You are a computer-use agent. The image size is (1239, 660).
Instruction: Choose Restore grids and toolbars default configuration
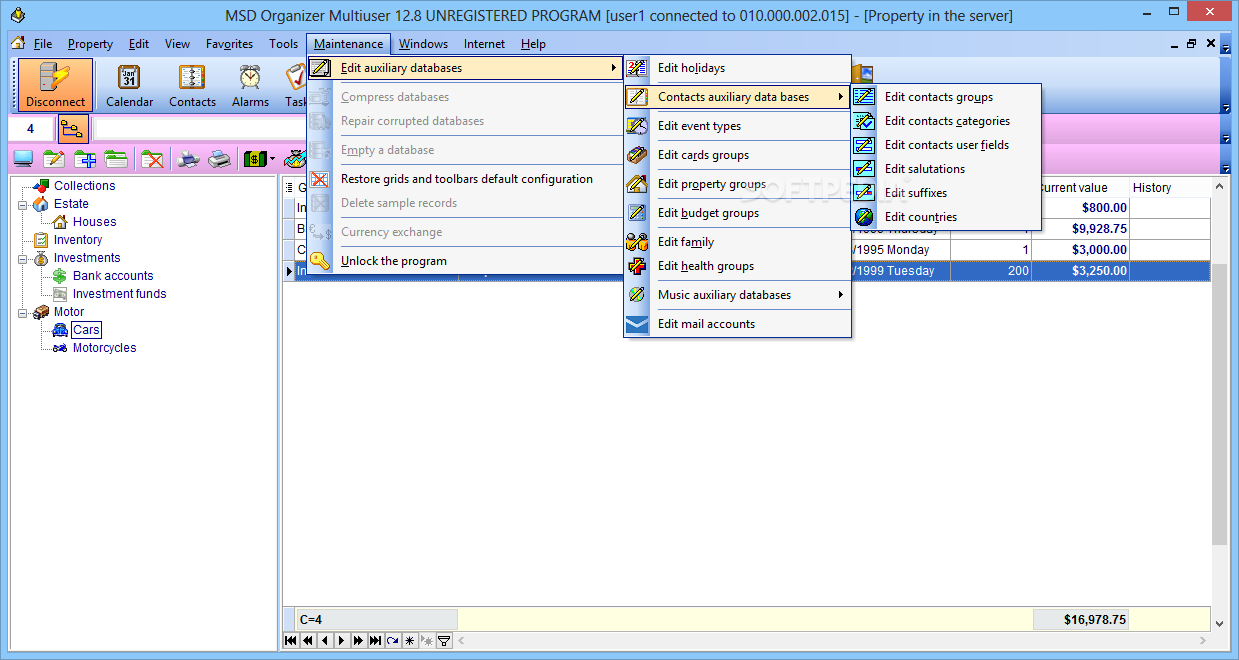[465, 179]
